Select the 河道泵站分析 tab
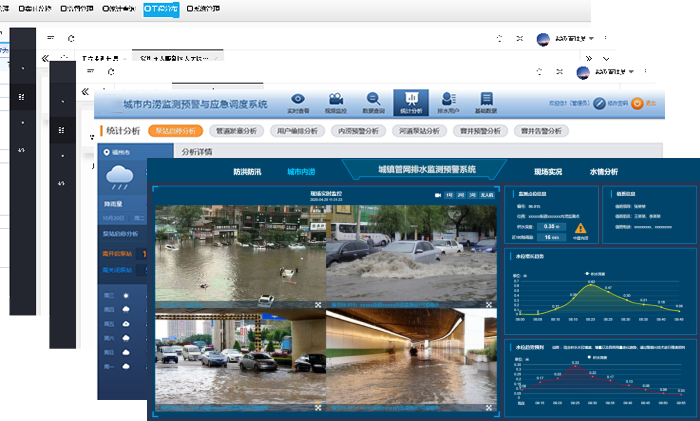Screen dimensions: 700x421 point(419,131)
